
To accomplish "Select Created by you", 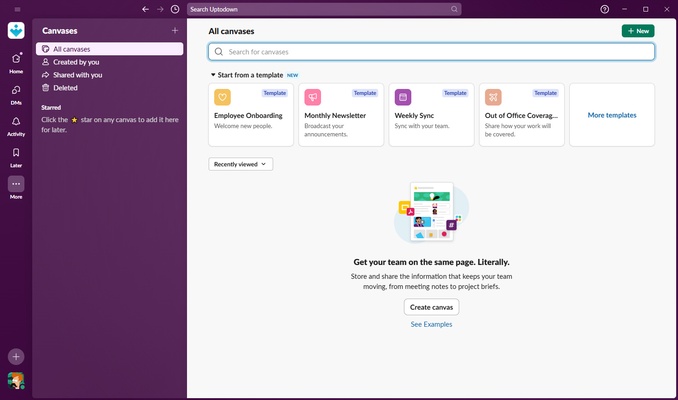I will coord(109,62).
